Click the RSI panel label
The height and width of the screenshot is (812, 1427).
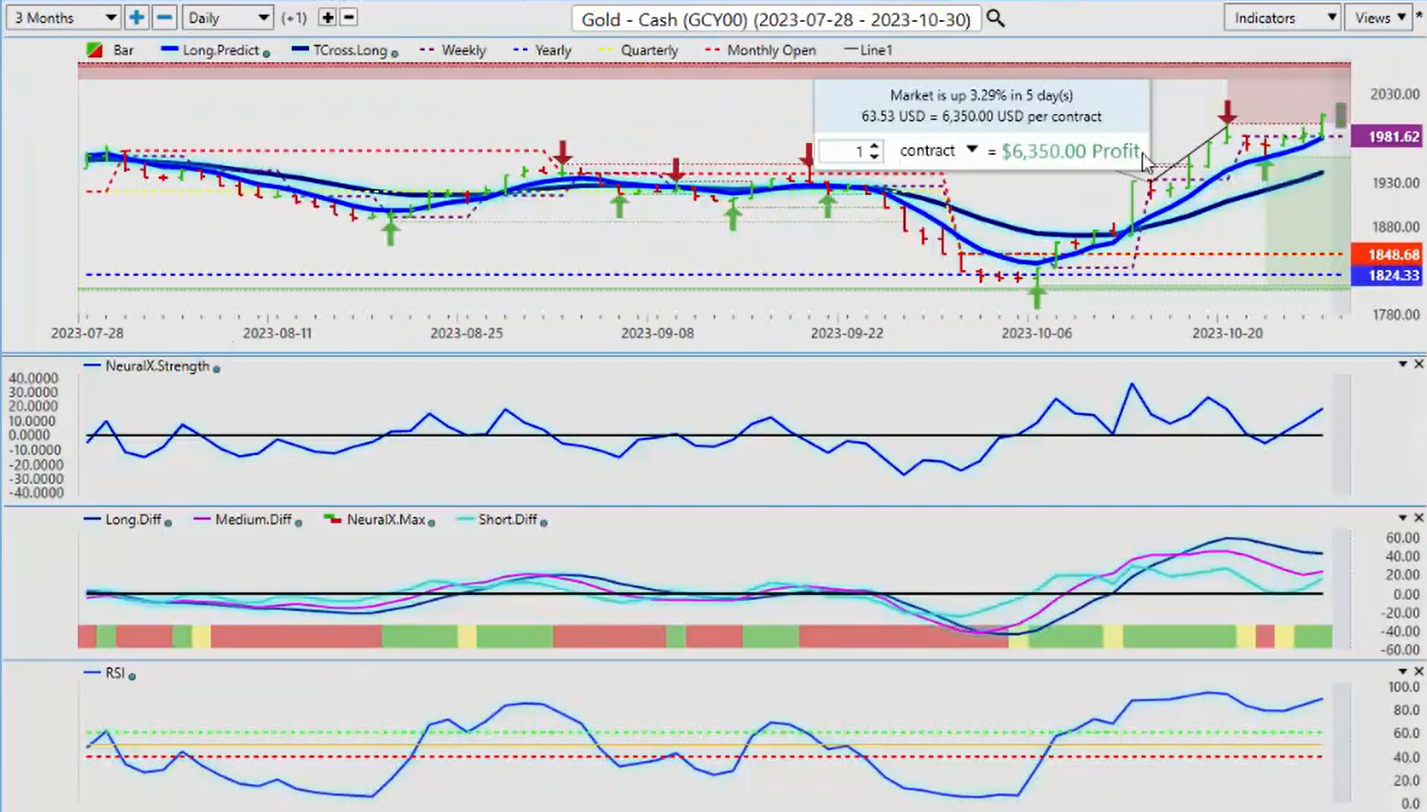[x=115, y=673]
